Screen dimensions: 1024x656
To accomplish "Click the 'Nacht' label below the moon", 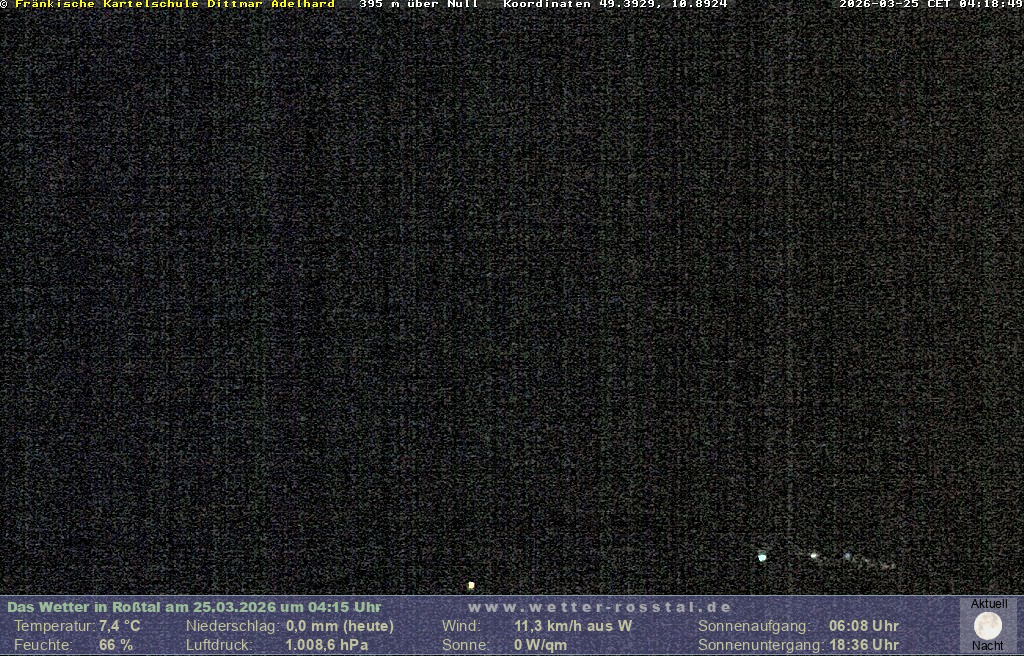I will (x=987, y=646).
